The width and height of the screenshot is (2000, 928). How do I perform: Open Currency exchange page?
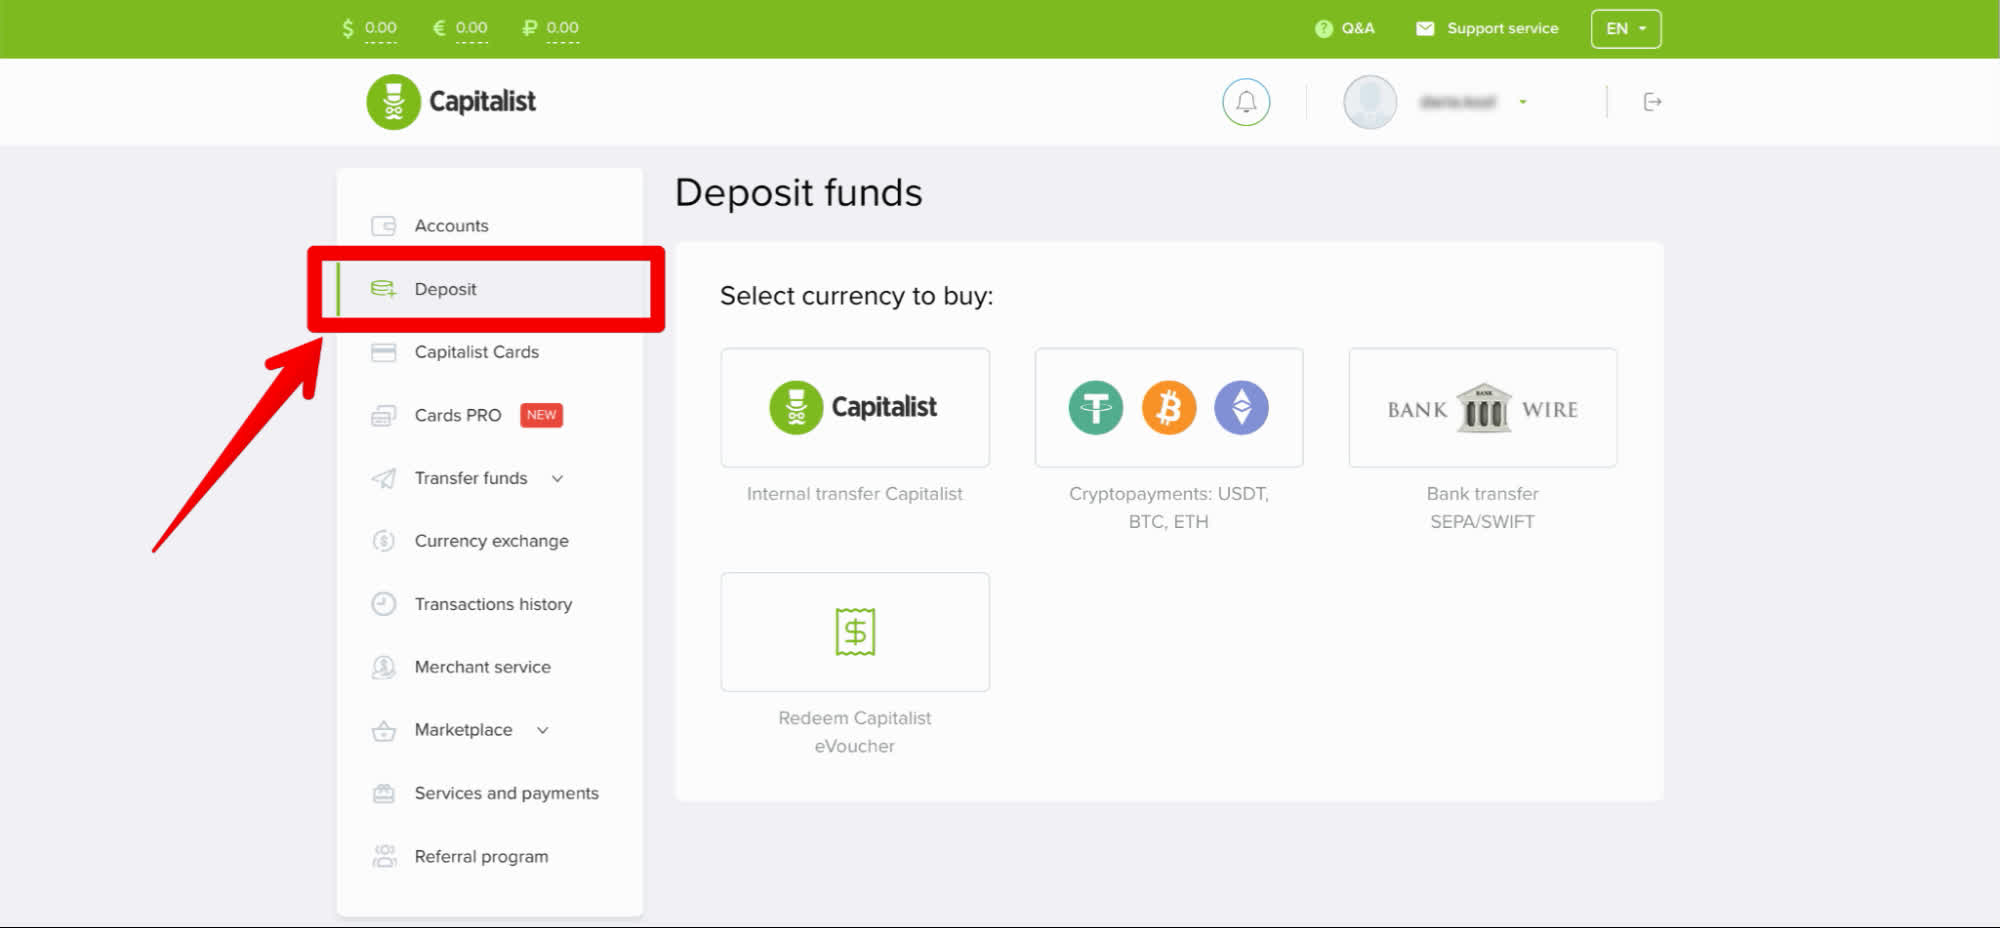[x=490, y=541]
